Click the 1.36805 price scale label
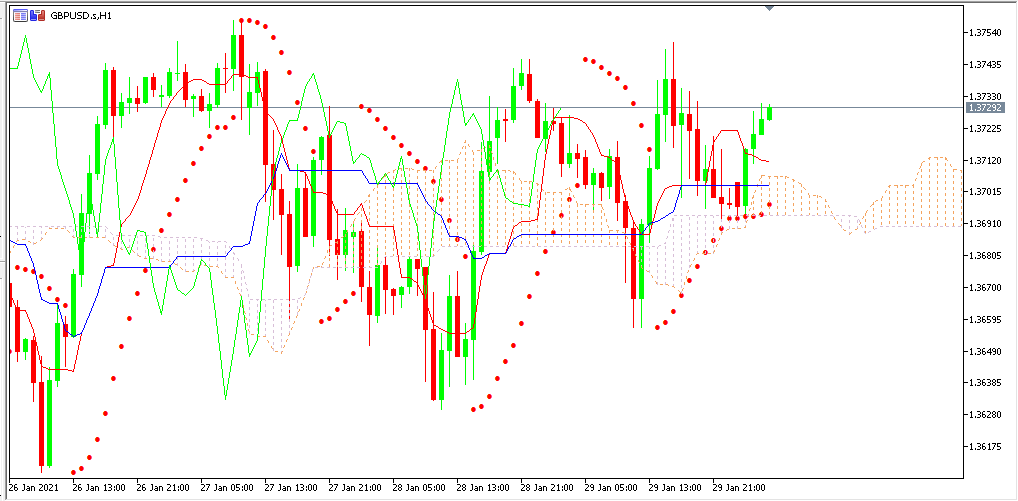Screen dimensions: 1018x501 pyautogui.click(x=985, y=256)
